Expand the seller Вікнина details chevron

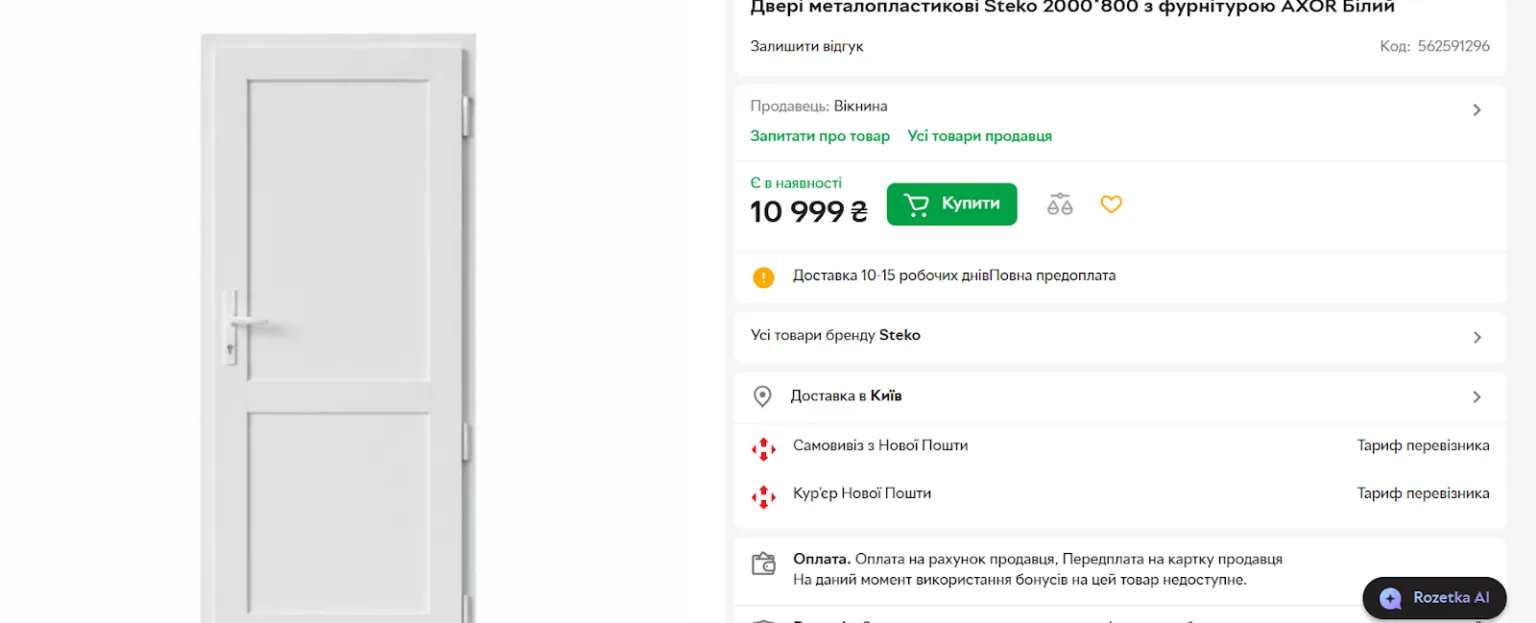[x=1476, y=110]
